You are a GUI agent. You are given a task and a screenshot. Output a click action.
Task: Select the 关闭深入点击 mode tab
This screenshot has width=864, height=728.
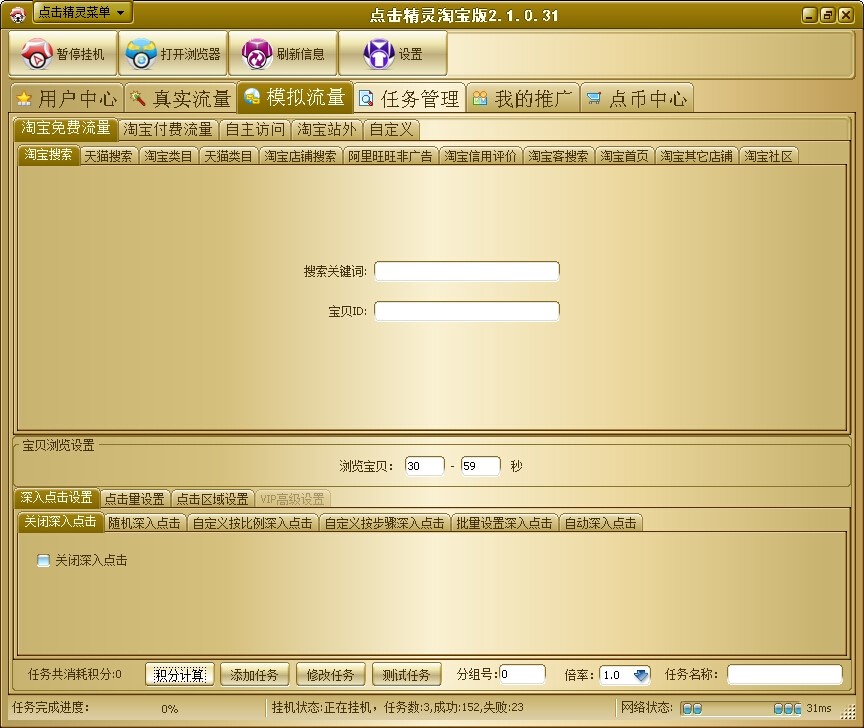(x=61, y=521)
